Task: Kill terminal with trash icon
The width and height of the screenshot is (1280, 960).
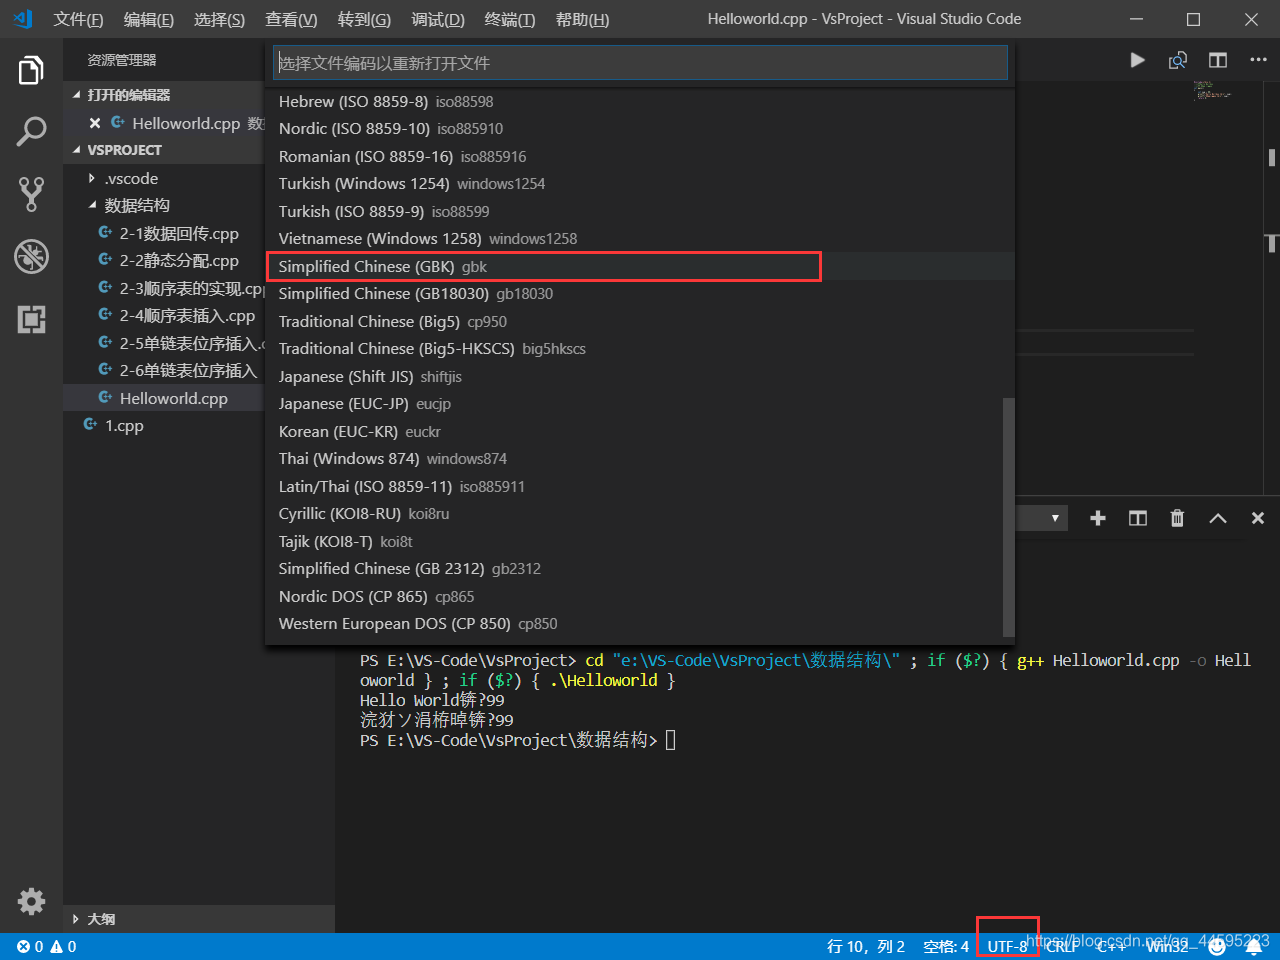Action: (1177, 518)
